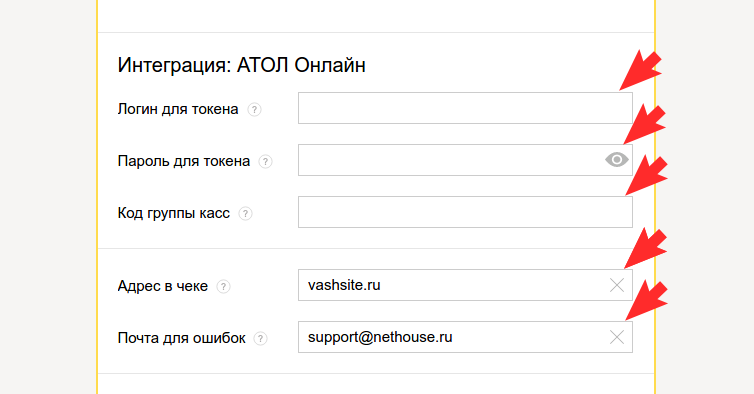Open help hint for Логин для токена
Image resolution: width=754 pixels, height=394 pixels.
point(254,110)
